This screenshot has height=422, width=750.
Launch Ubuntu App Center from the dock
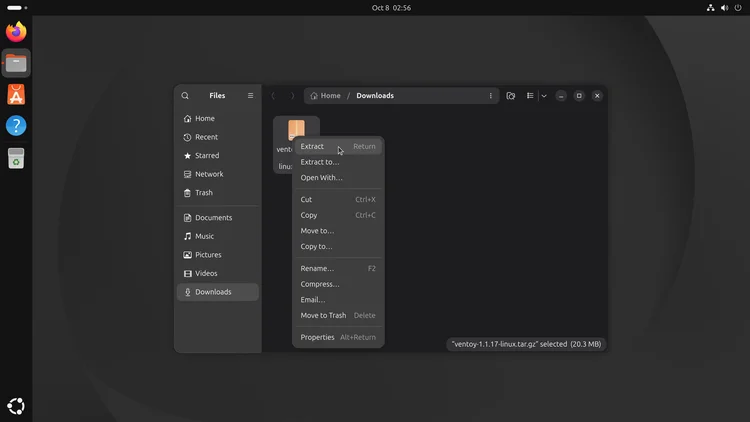click(16, 94)
